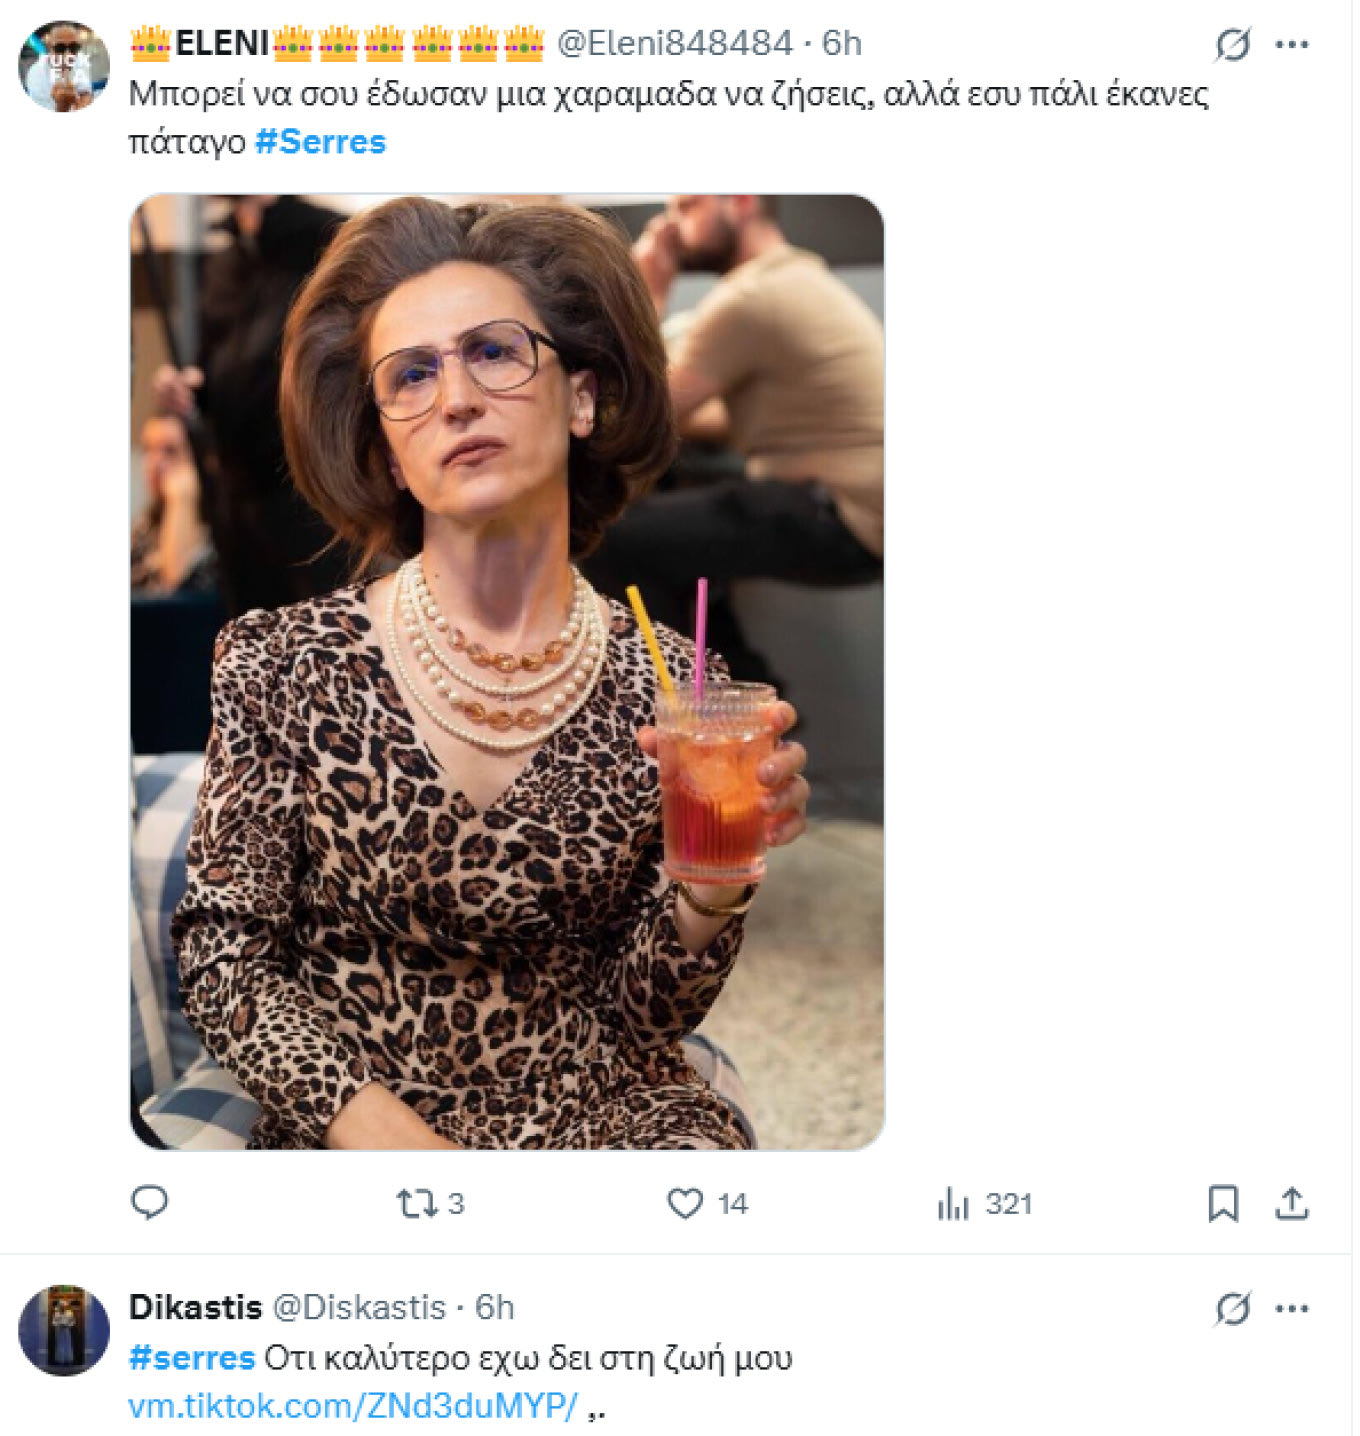
Task: Share ELENI's tweet via share icon
Action: 1291,1203
